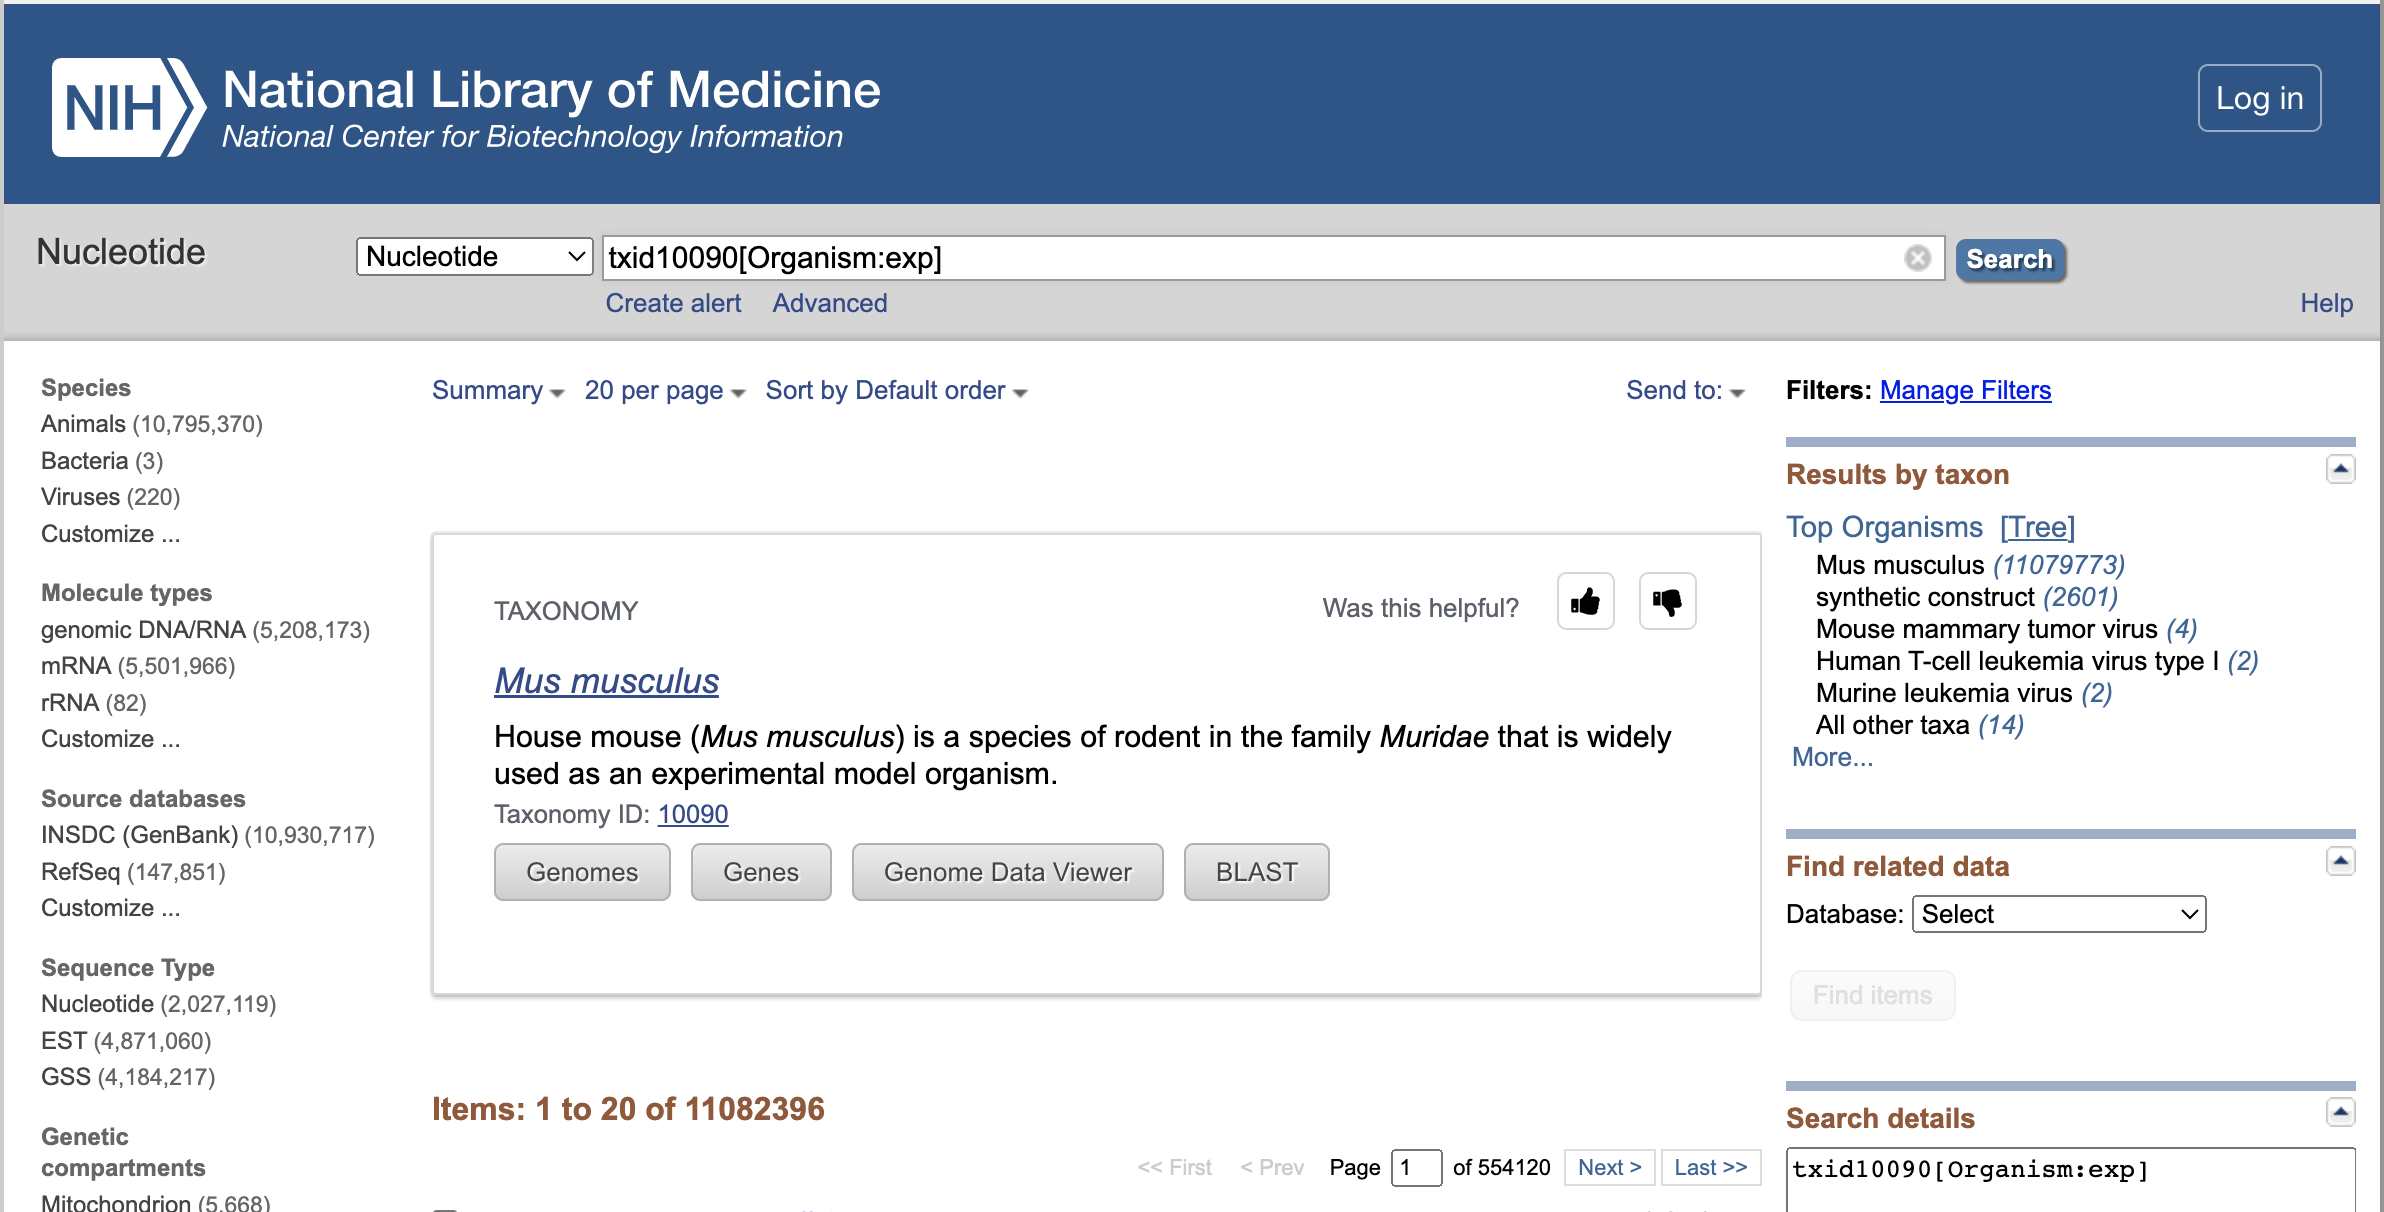Screen dimensions: 2384x1212
Task: Click the Genome Data Viewer button
Action: pos(1007,872)
